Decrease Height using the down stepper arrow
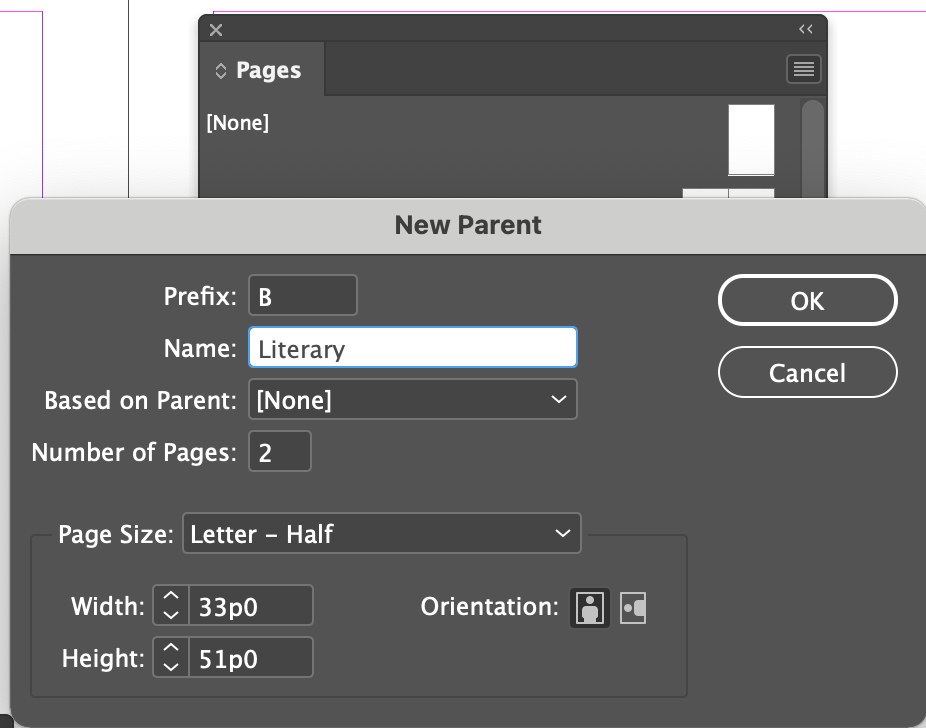The height and width of the screenshot is (728, 926). tap(171, 667)
